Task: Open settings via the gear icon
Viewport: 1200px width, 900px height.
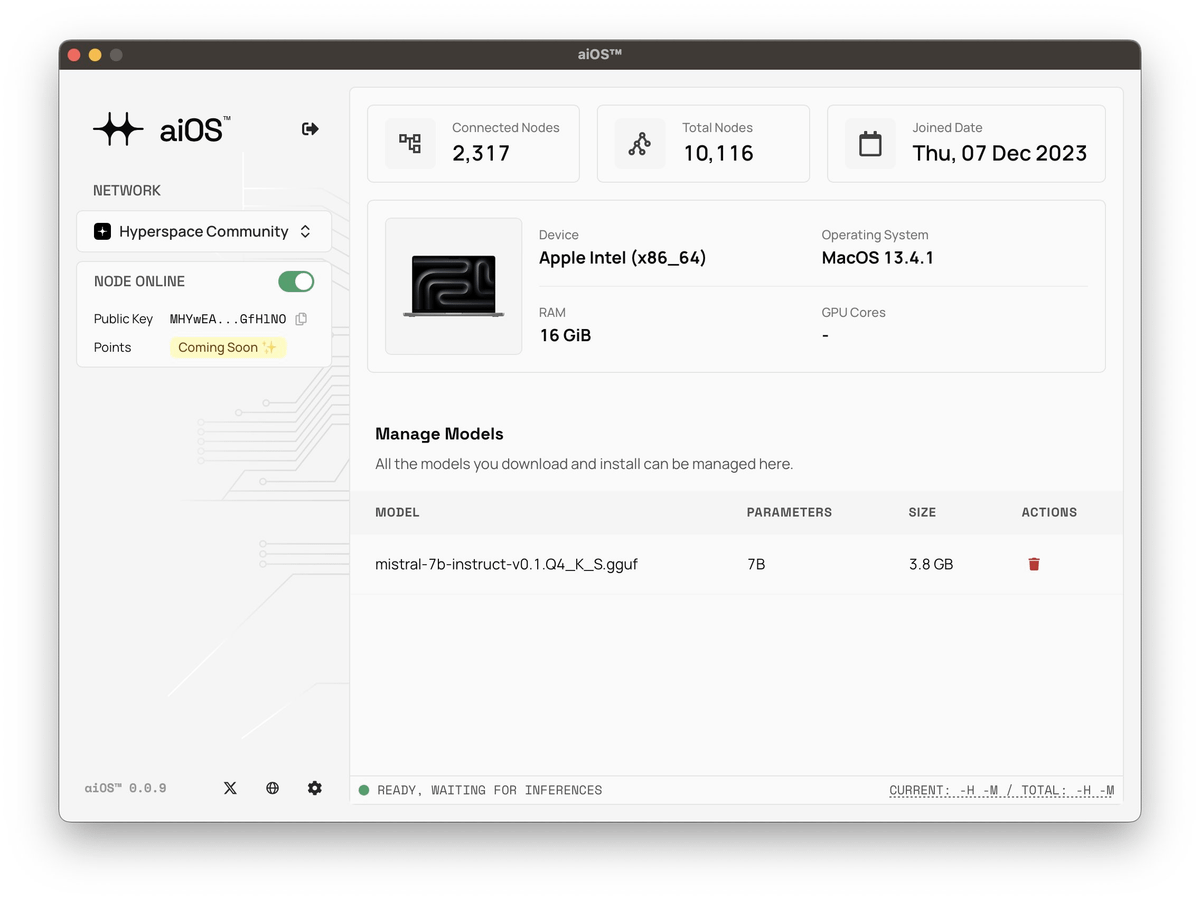Action: (314, 788)
